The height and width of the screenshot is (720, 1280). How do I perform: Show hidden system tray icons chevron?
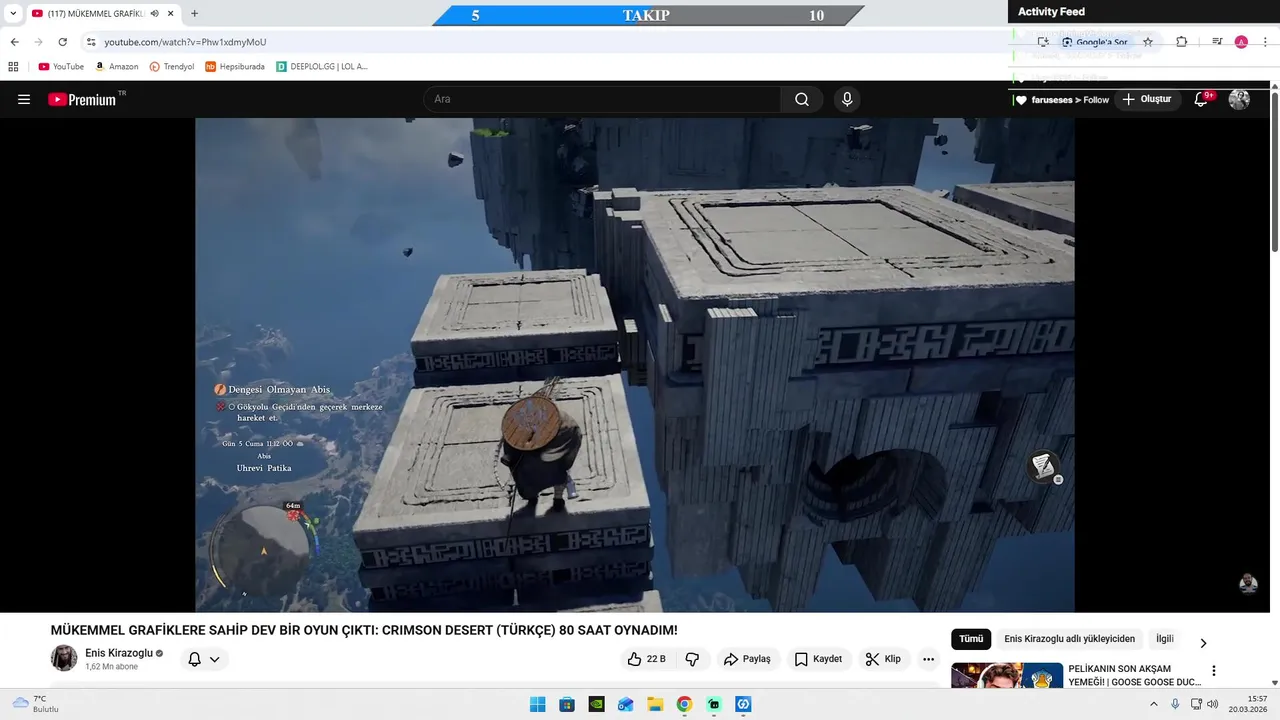[1153, 704]
